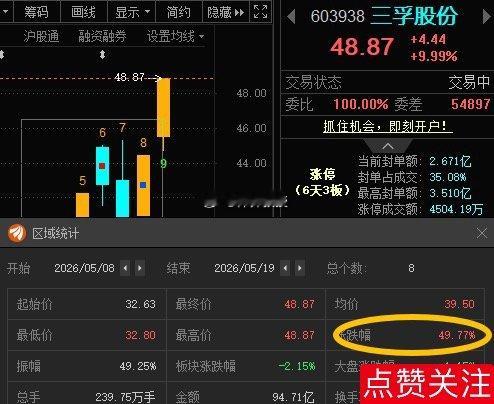
Task: Click the 总手 value 239.75万手
Action: [x=125, y=397]
